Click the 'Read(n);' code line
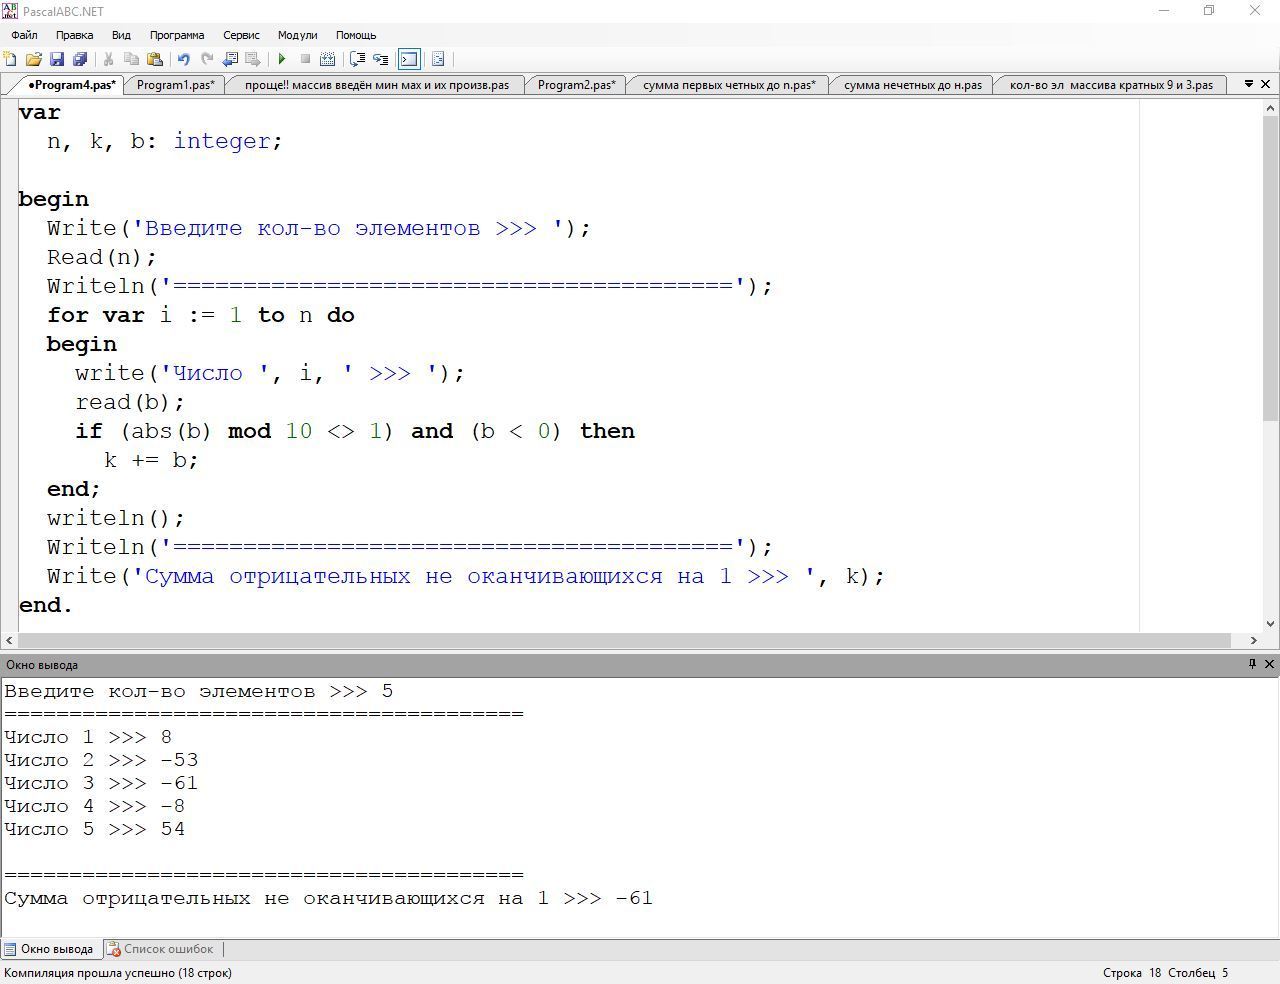 [102, 257]
